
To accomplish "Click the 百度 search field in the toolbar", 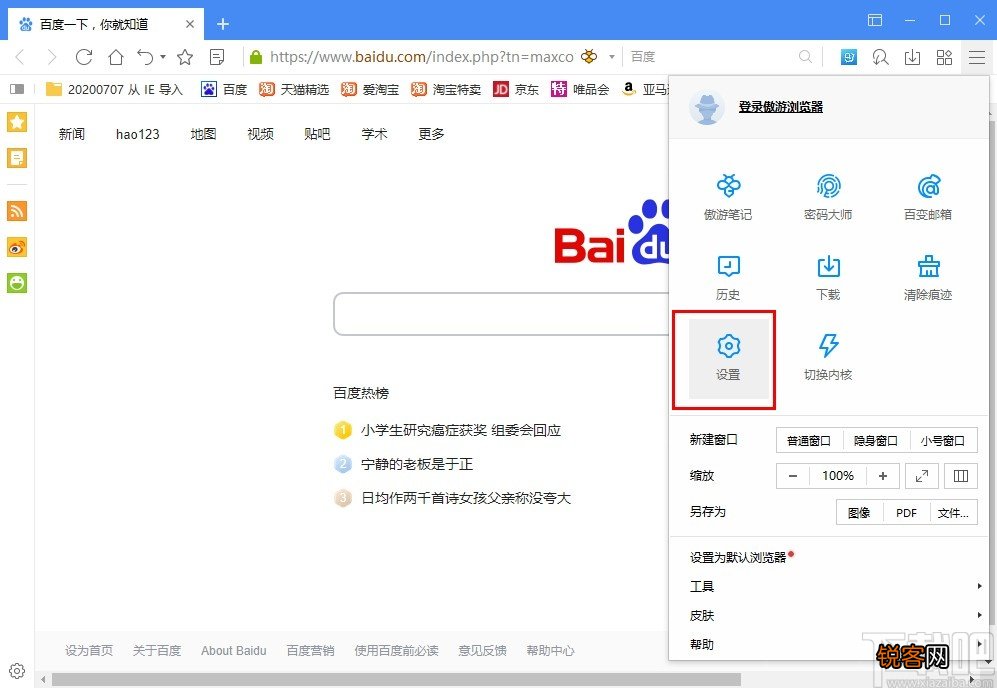I will [x=712, y=57].
